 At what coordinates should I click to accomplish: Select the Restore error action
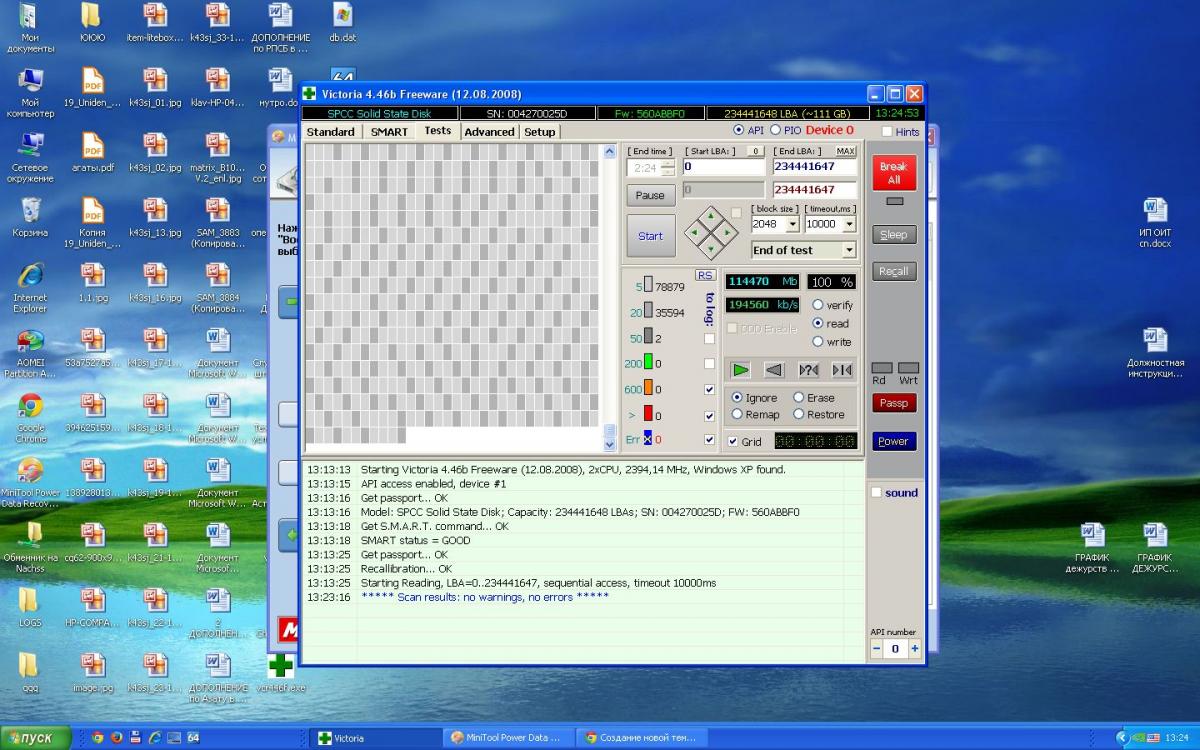799,414
